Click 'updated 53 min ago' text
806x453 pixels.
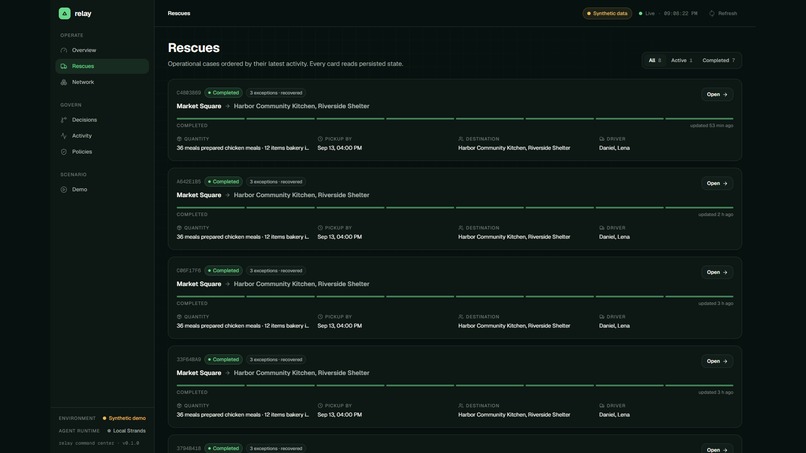pos(711,125)
